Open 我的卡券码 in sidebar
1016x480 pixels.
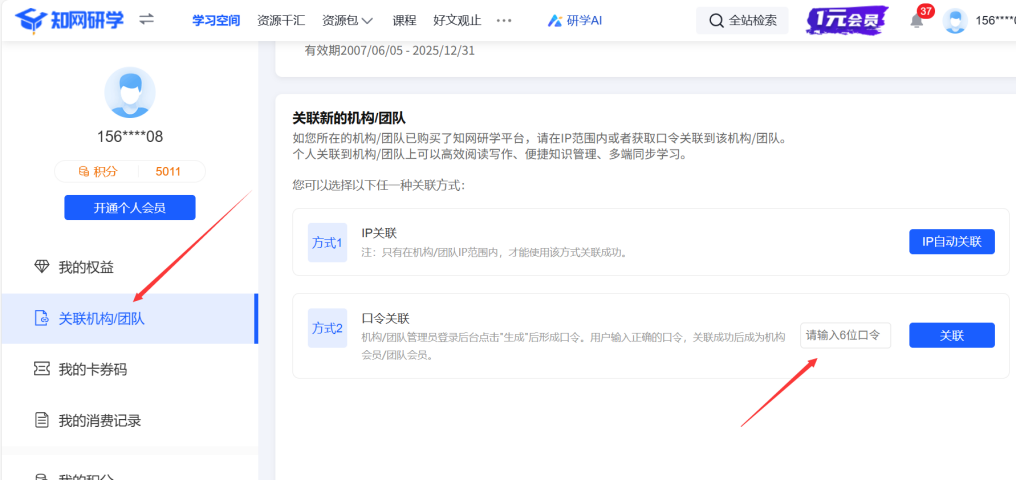[x=92, y=370]
